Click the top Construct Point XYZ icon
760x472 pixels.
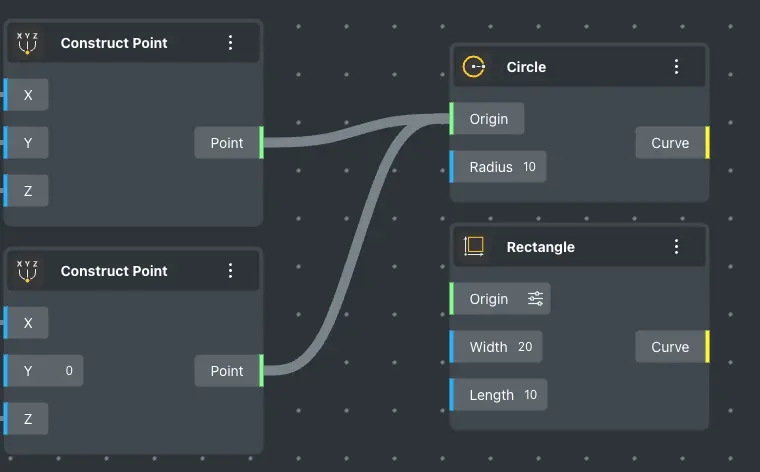(28, 43)
